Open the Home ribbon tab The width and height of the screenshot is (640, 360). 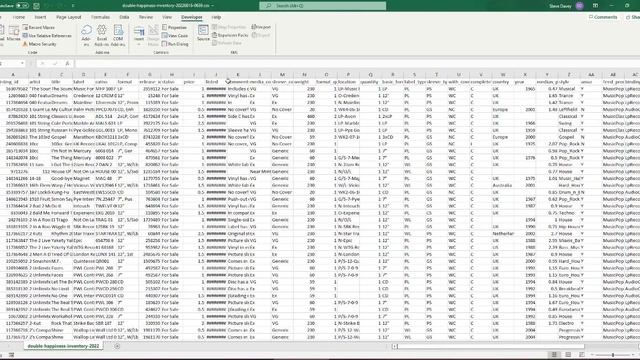point(18,17)
